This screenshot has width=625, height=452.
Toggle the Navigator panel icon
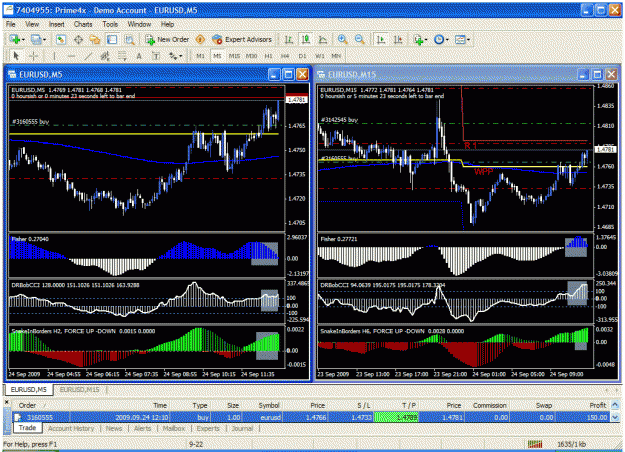point(95,39)
